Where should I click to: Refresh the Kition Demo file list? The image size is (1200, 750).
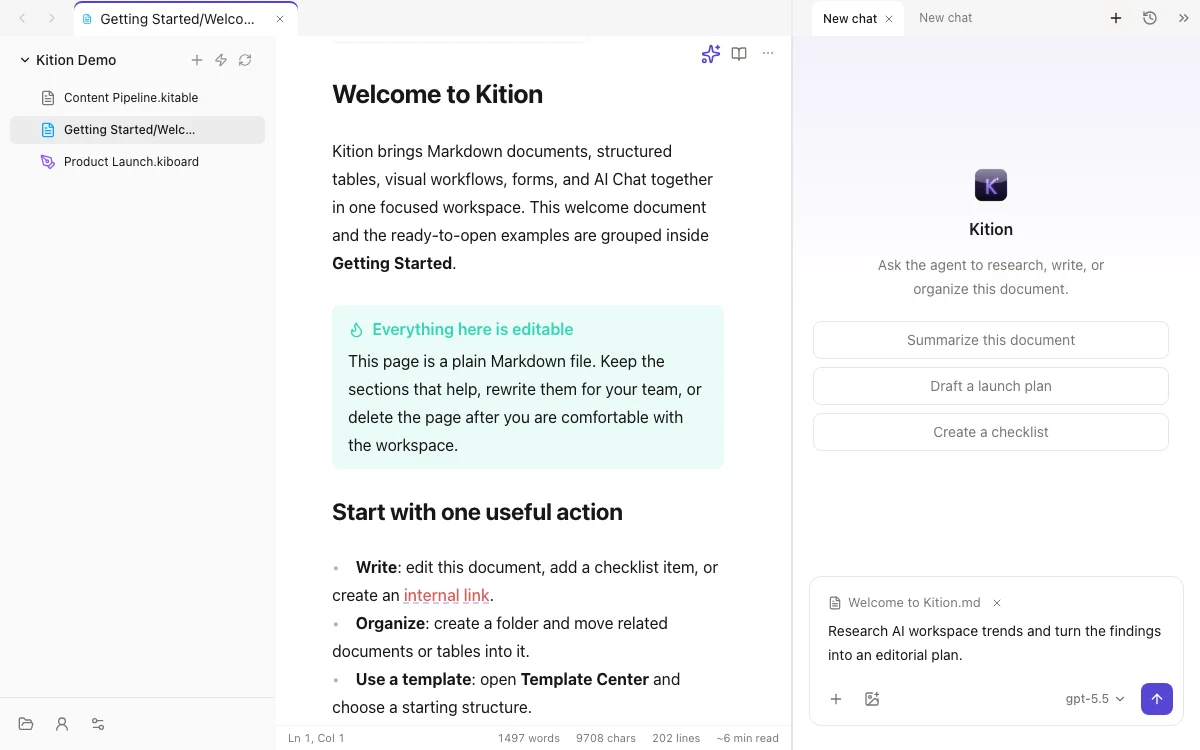245,60
